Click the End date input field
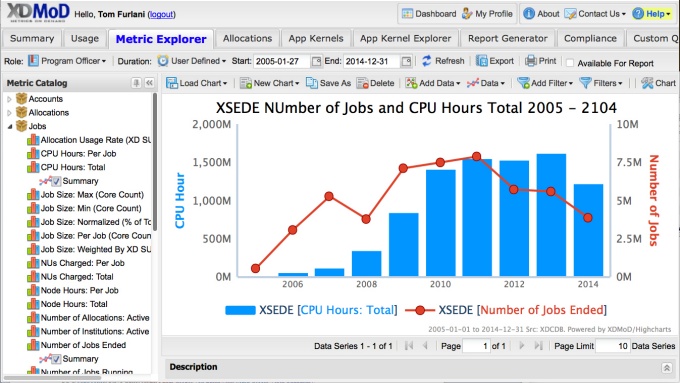The image size is (680, 383). coord(372,61)
